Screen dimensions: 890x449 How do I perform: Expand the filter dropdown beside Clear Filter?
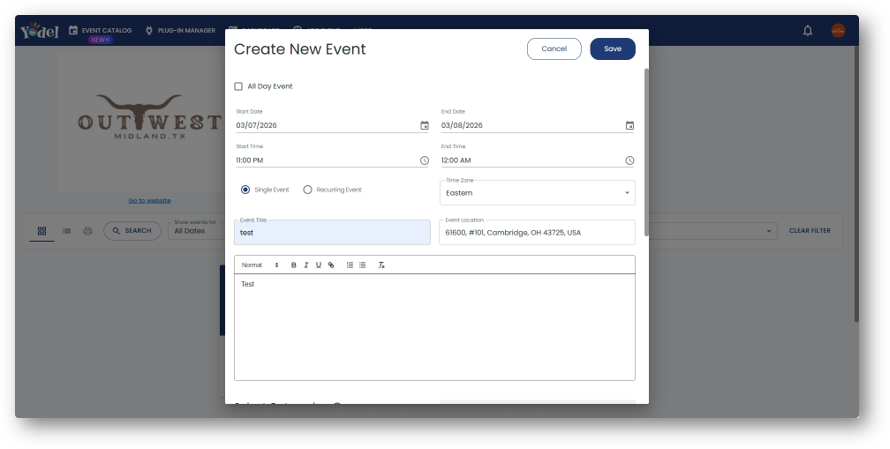pos(769,231)
